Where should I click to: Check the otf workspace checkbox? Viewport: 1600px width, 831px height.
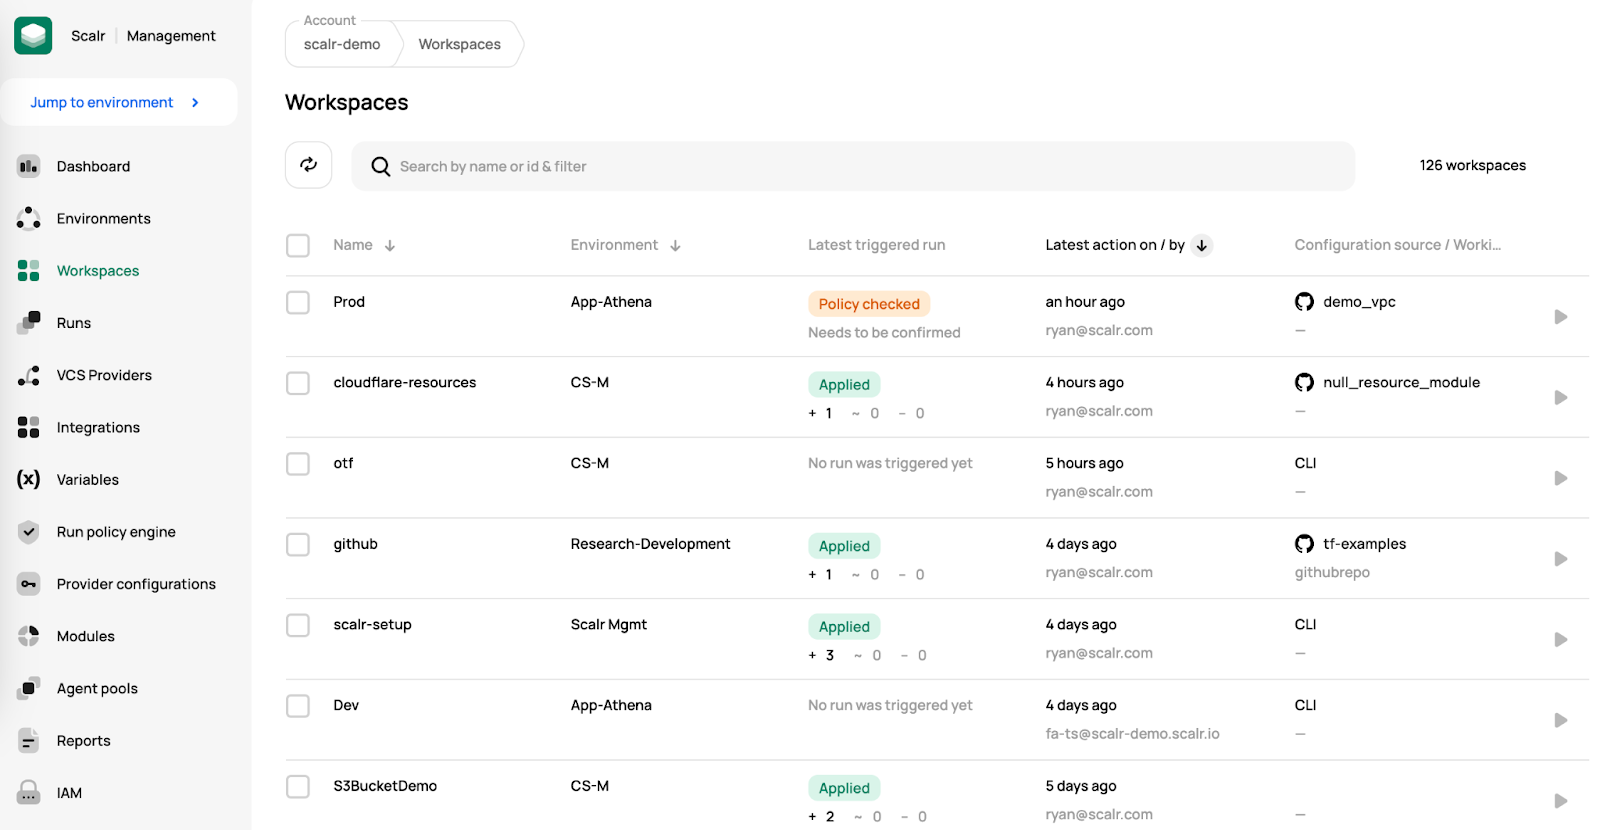pos(298,464)
